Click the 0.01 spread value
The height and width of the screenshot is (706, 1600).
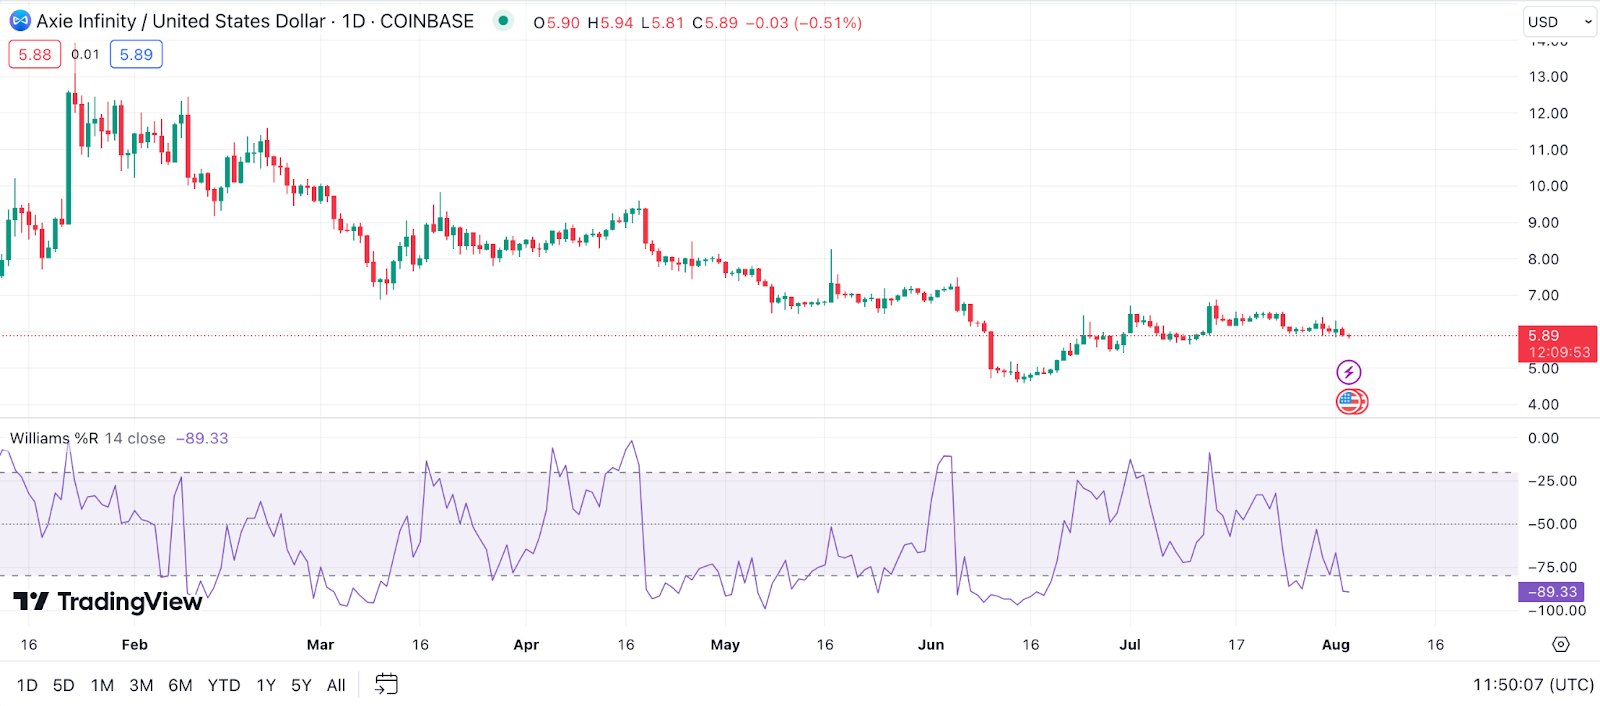pyautogui.click(x=86, y=54)
